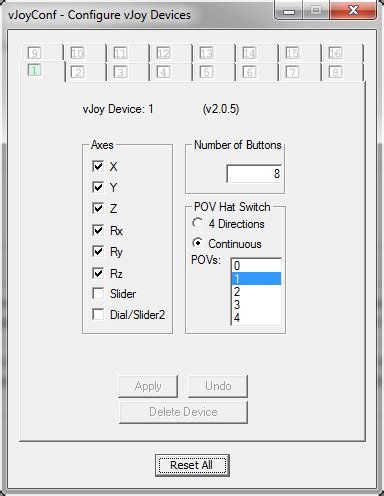
Task: Click the Reset All button
Action: pos(192,465)
